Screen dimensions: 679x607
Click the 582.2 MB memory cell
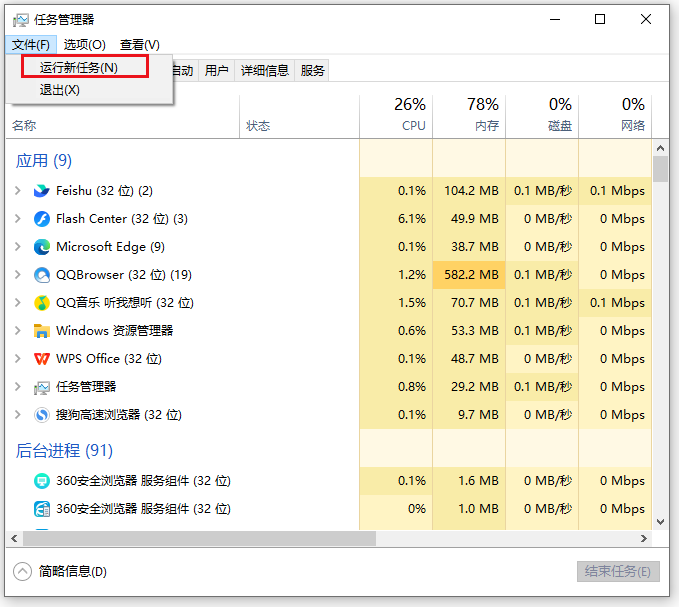pyautogui.click(x=469, y=275)
